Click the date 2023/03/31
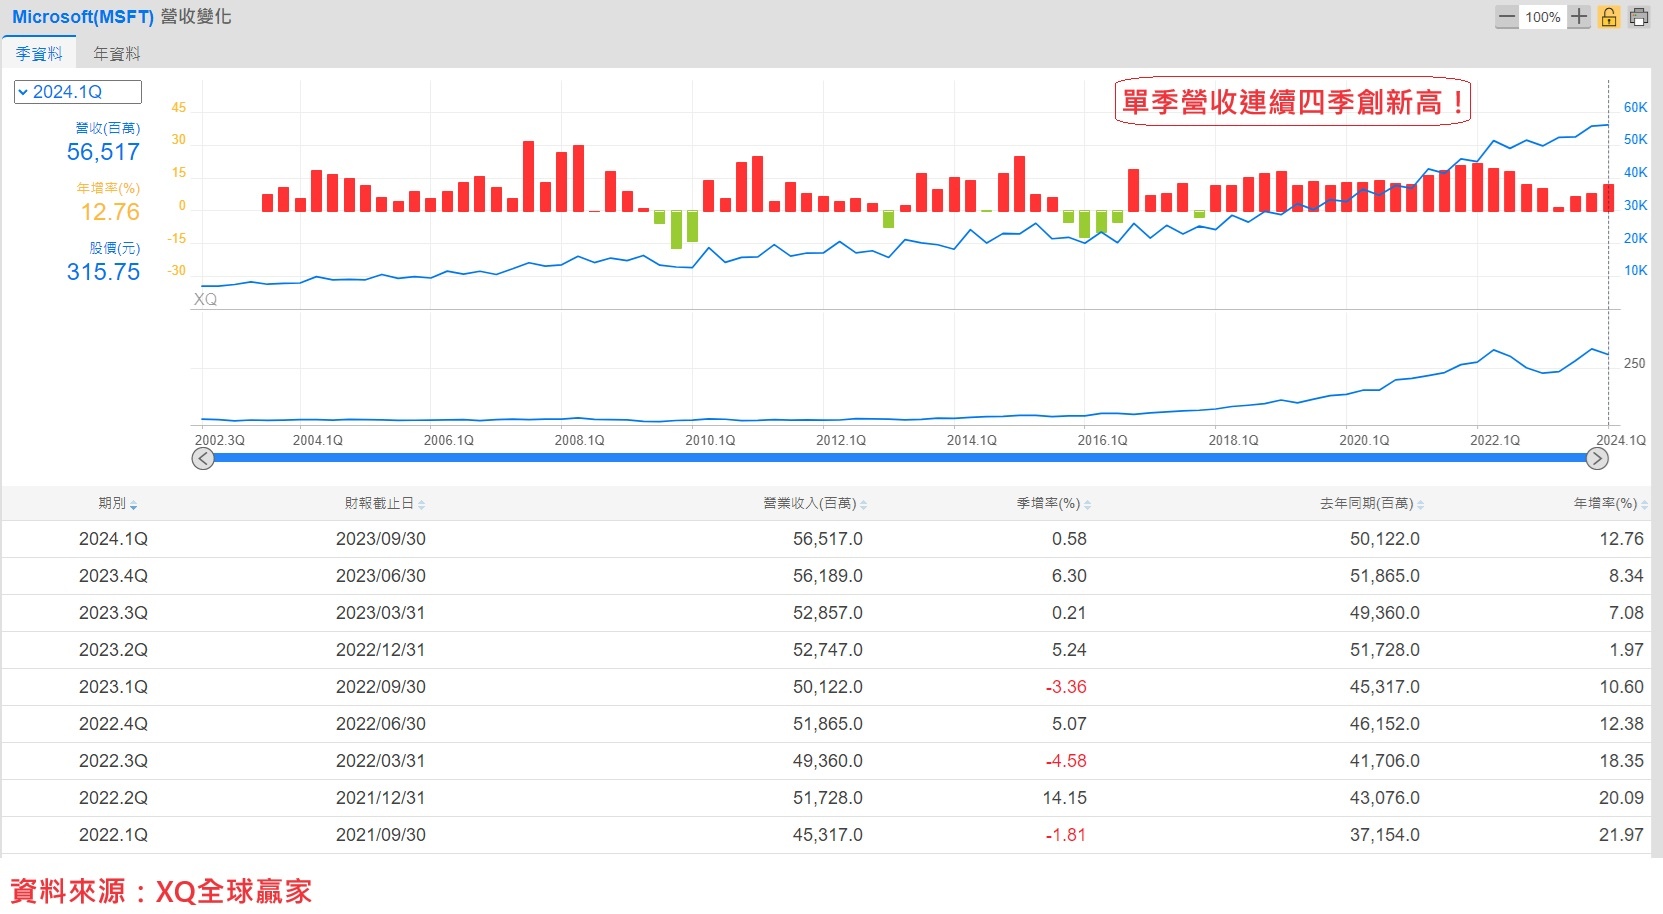Viewport: 1663px width, 914px height. pyautogui.click(x=381, y=613)
